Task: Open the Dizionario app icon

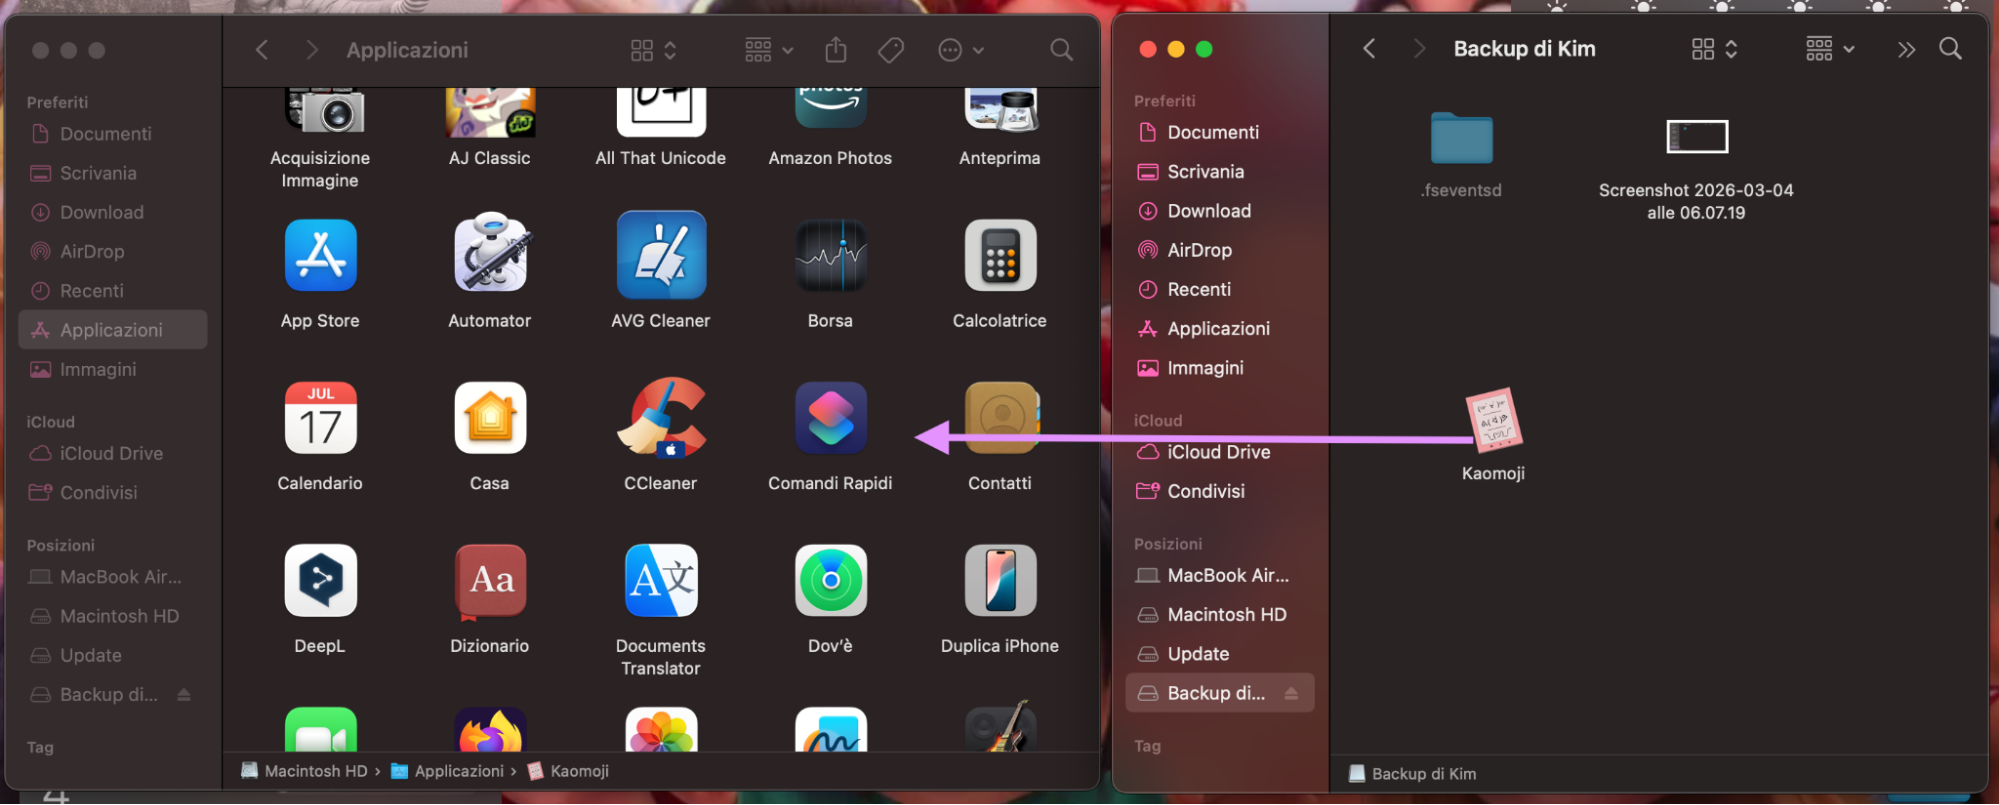Action: pyautogui.click(x=490, y=581)
